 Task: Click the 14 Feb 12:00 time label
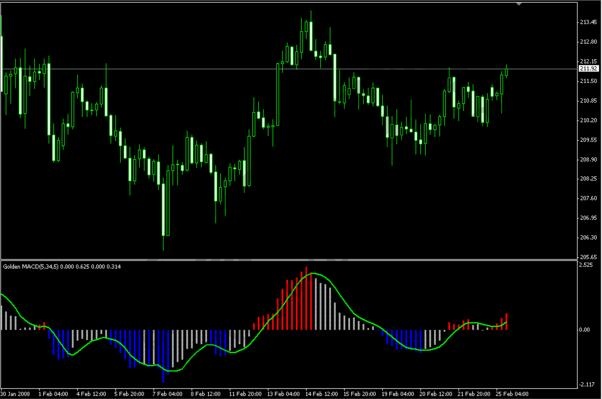point(321,394)
